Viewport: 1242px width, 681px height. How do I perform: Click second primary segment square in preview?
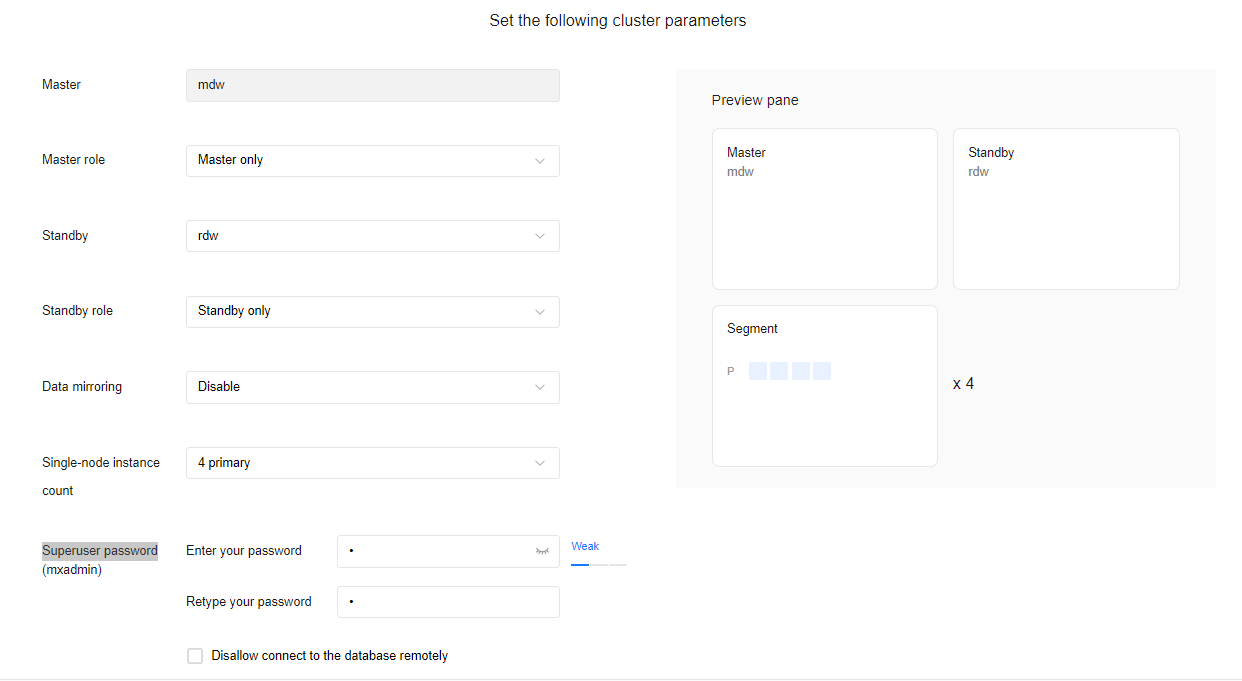coord(779,371)
